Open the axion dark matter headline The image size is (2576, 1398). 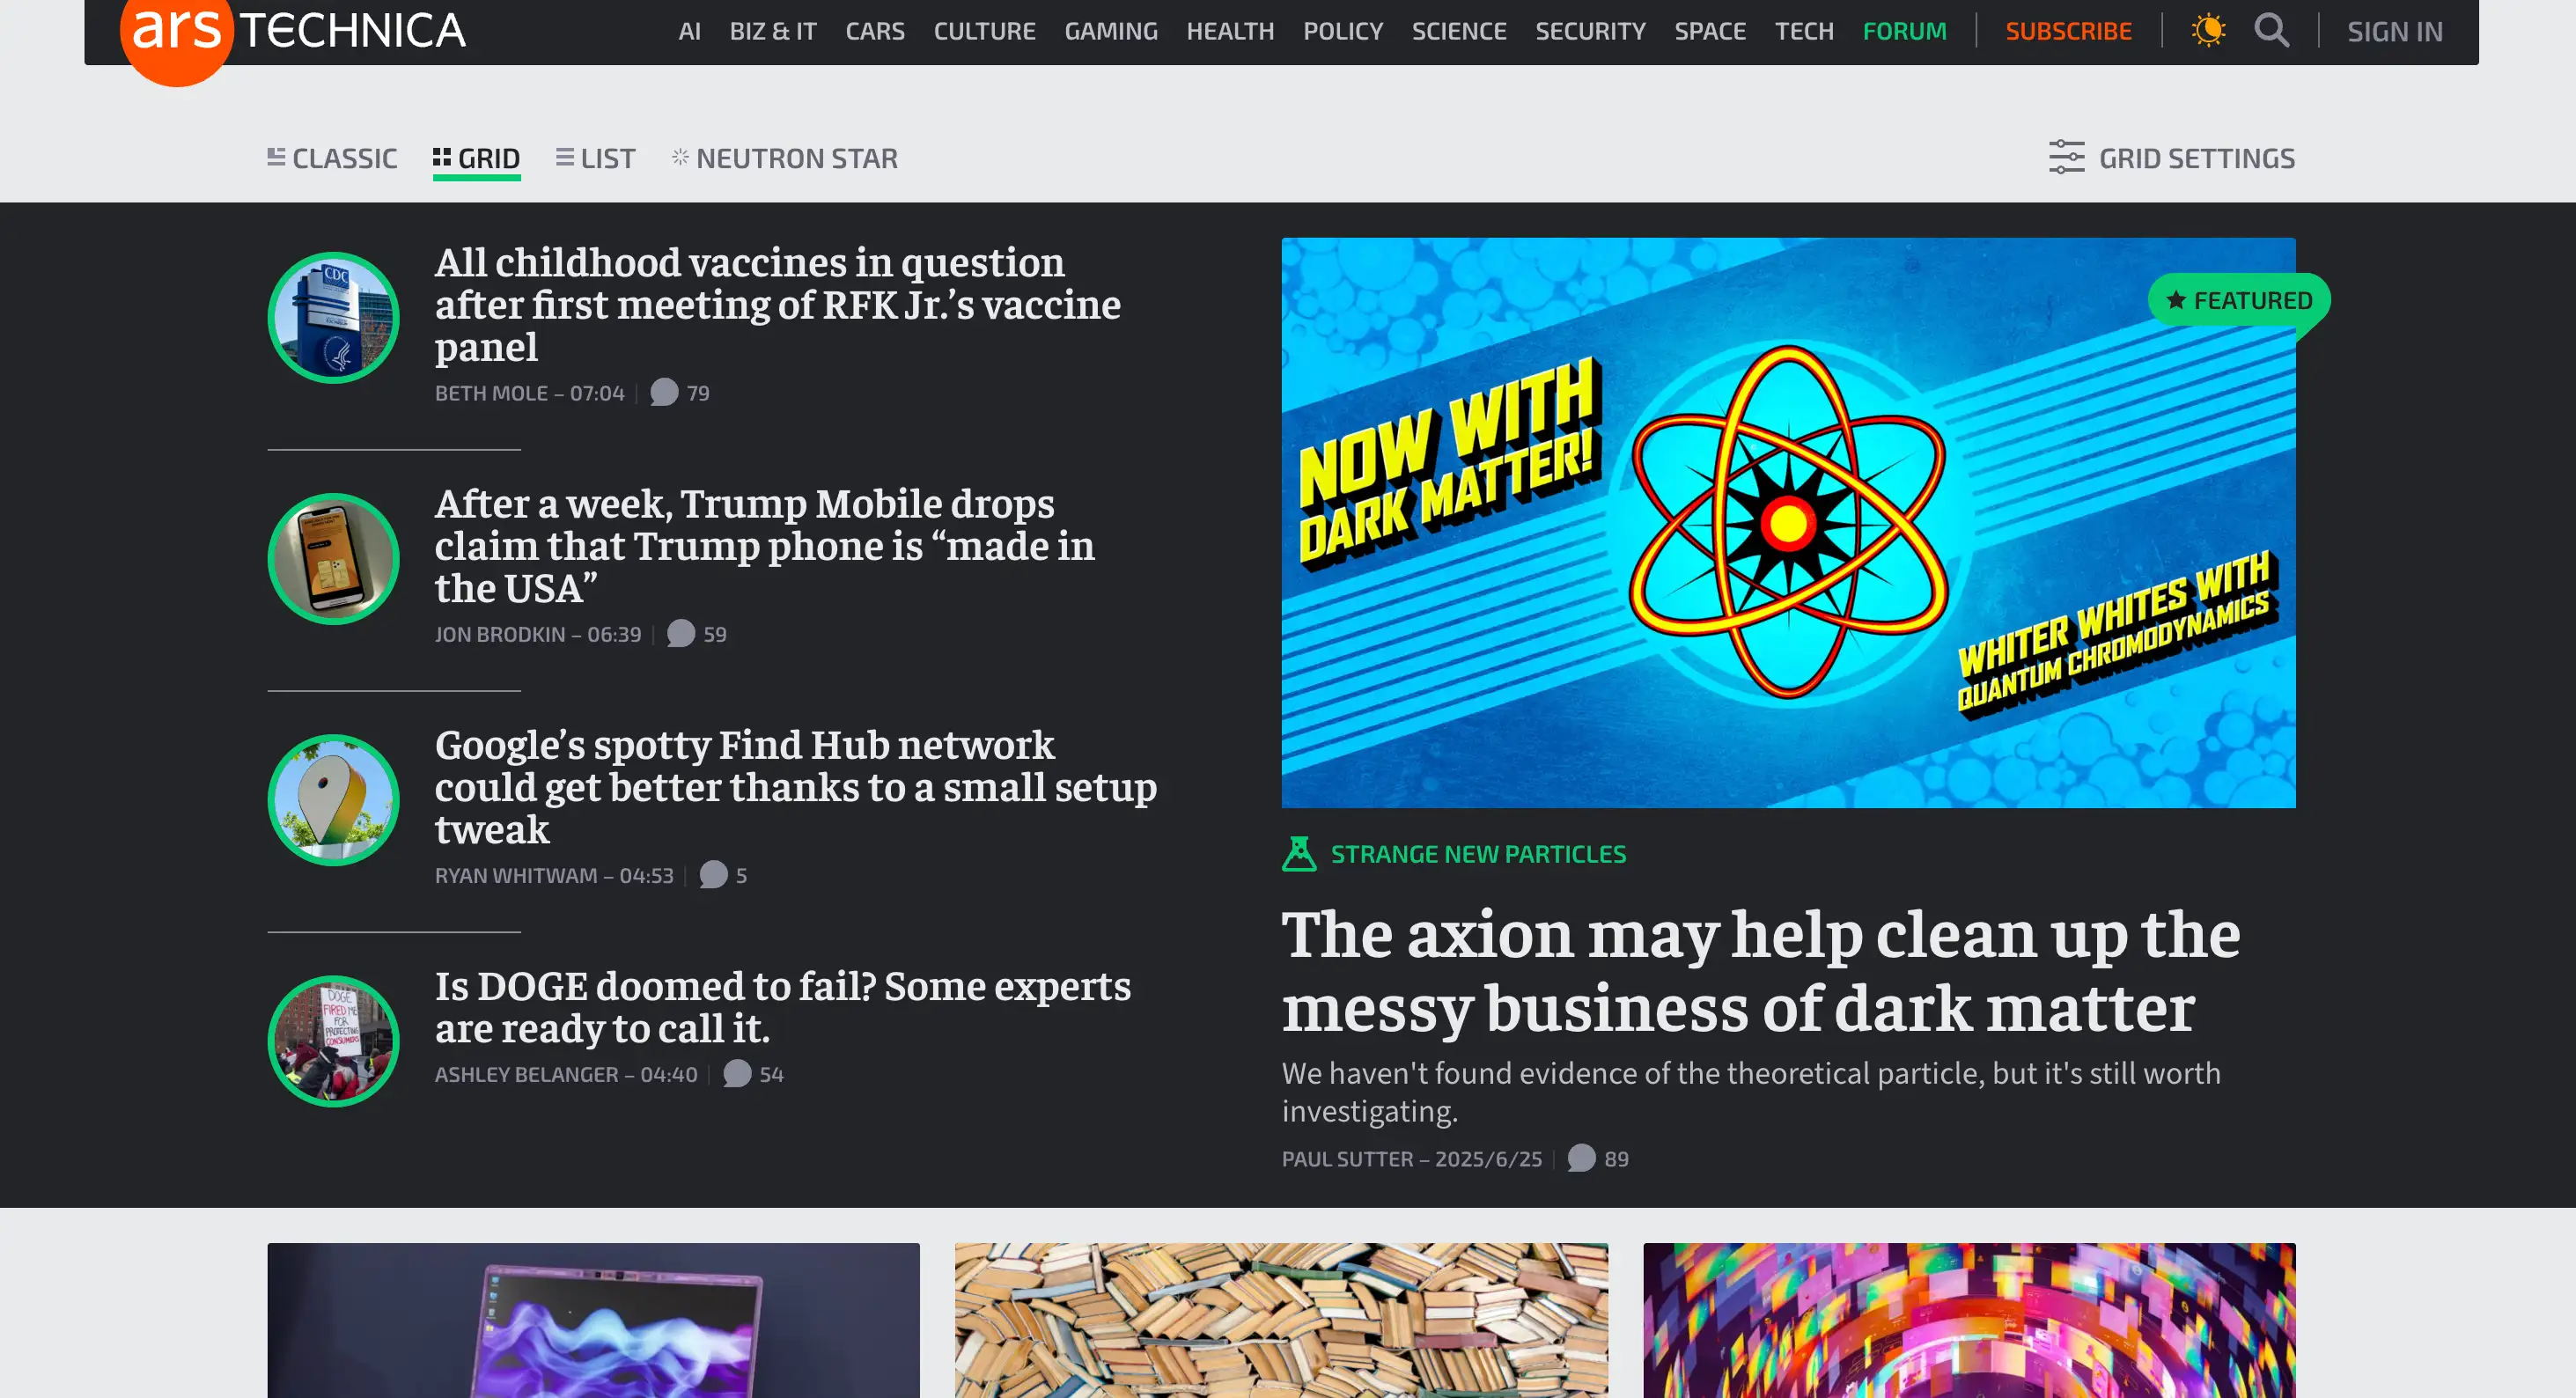[1761, 969]
